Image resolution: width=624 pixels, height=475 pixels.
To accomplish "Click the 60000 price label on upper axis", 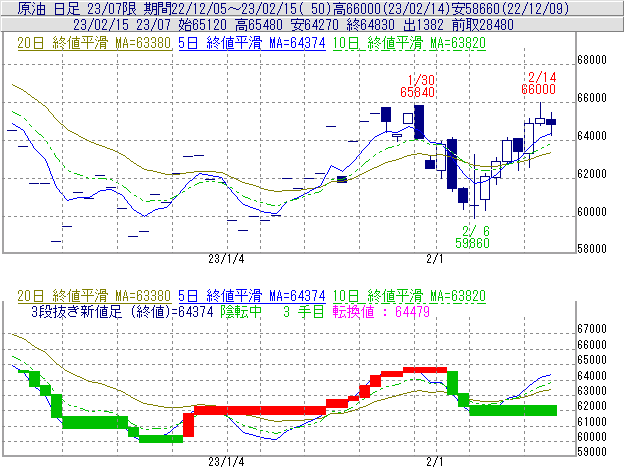I will [592, 212].
